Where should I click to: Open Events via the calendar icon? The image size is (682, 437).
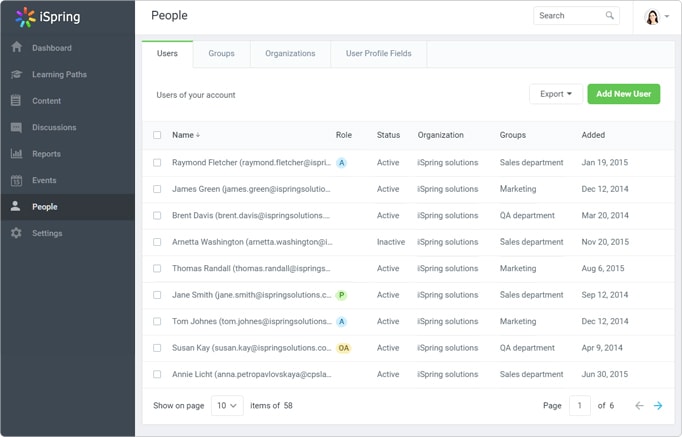point(16,181)
